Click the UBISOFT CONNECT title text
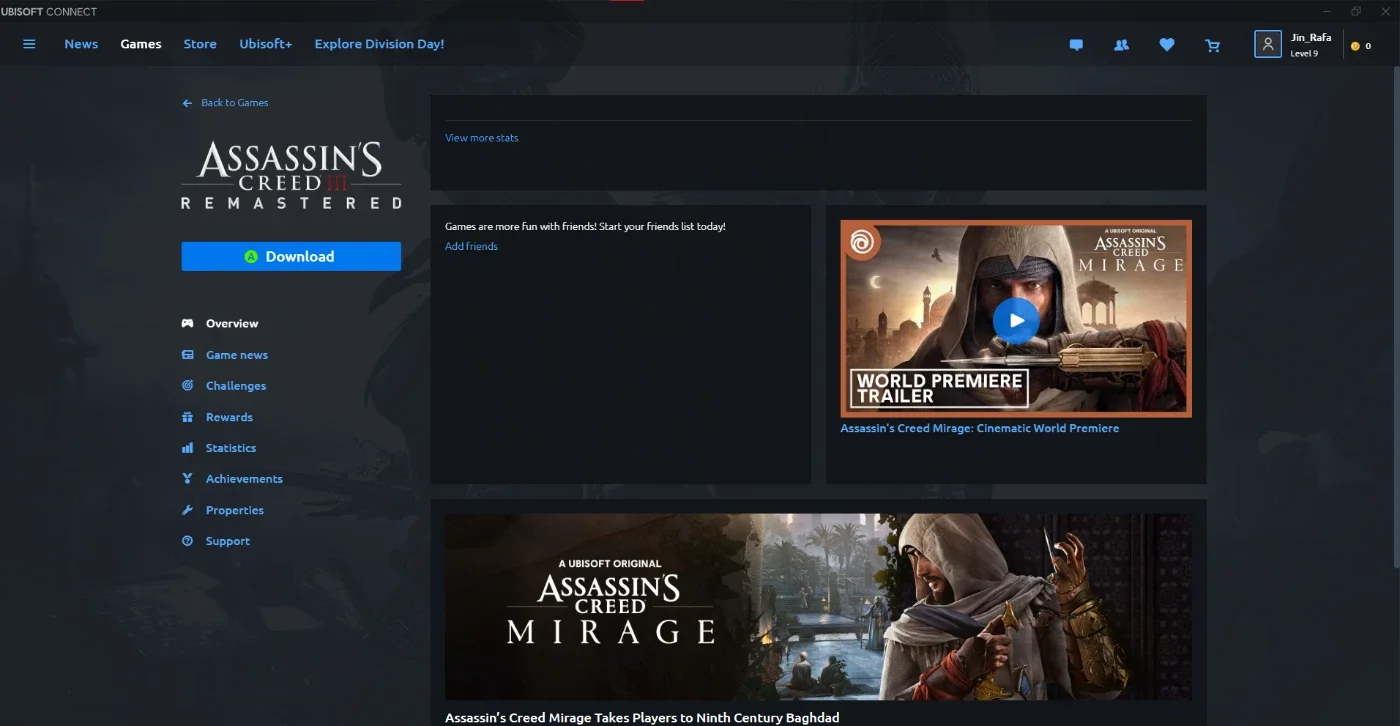The image size is (1400, 726). (x=48, y=12)
